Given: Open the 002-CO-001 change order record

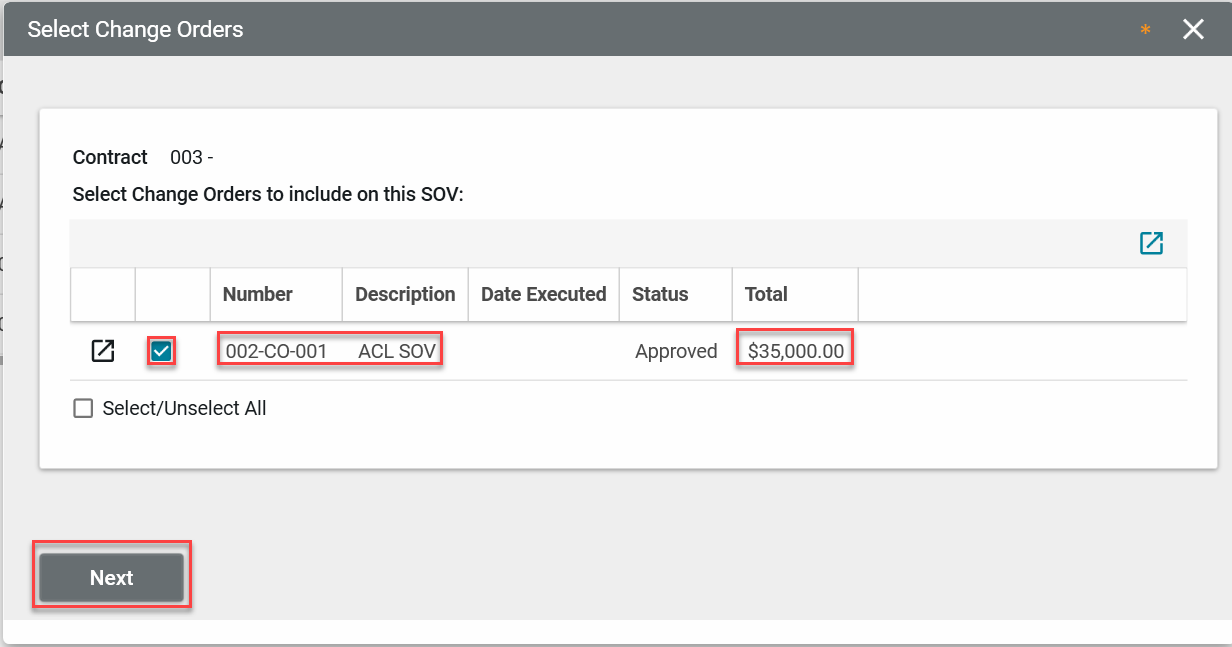Looking at the screenshot, I should pos(102,351).
